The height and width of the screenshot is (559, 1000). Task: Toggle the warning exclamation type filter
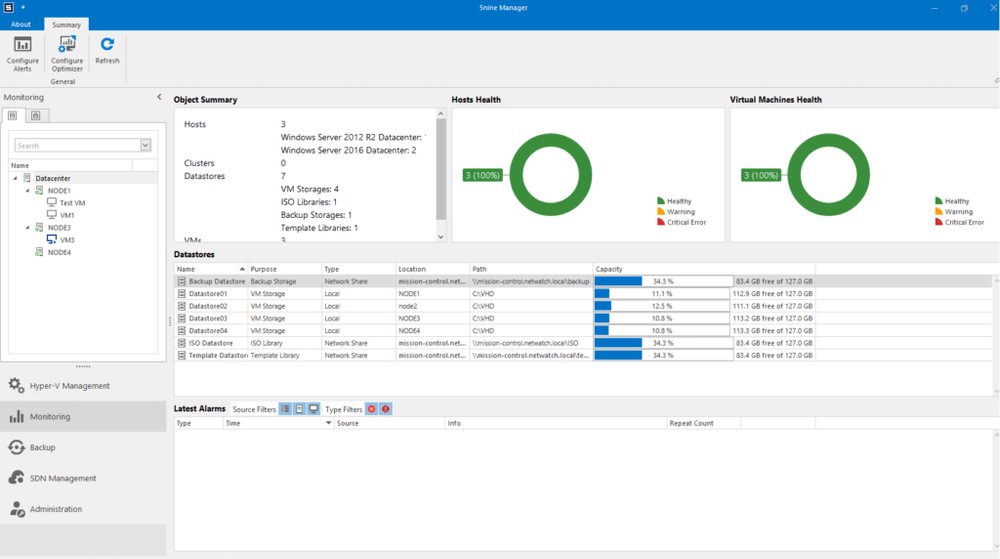(x=386, y=409)
